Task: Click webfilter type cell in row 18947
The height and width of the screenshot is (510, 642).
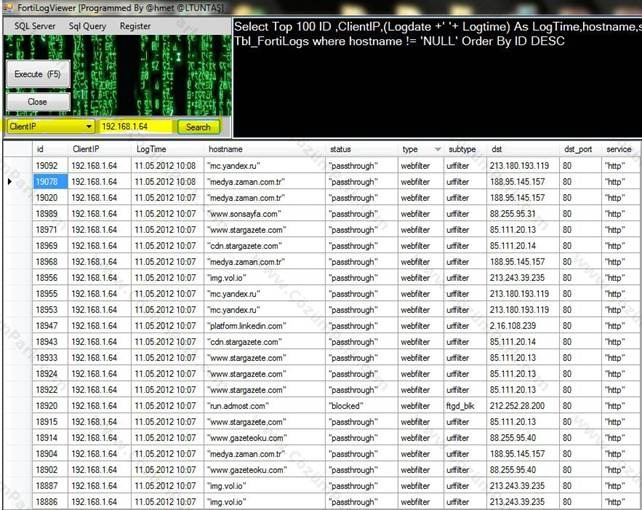Action: tap(420, 326)
